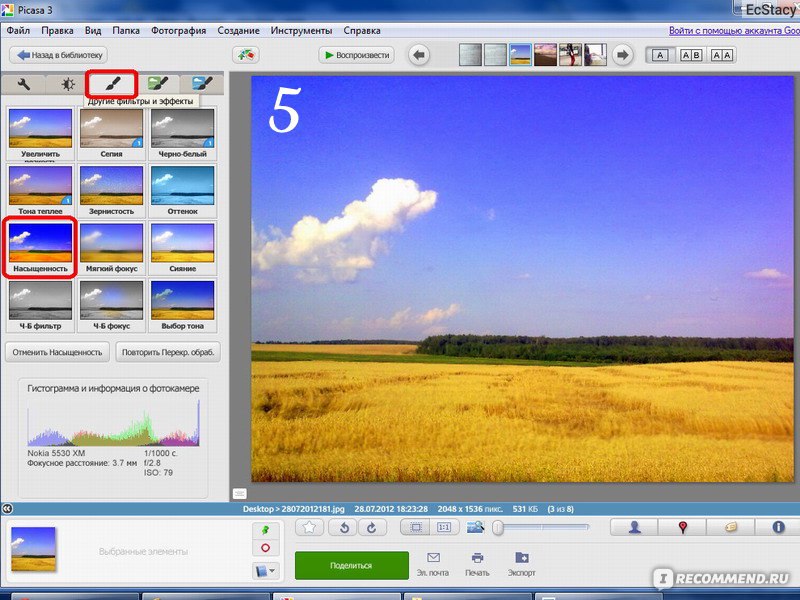Viewport: 800px width, 600px height.
Task: Switch to the lighting tuning tab
Action: (x=67, y=84)
